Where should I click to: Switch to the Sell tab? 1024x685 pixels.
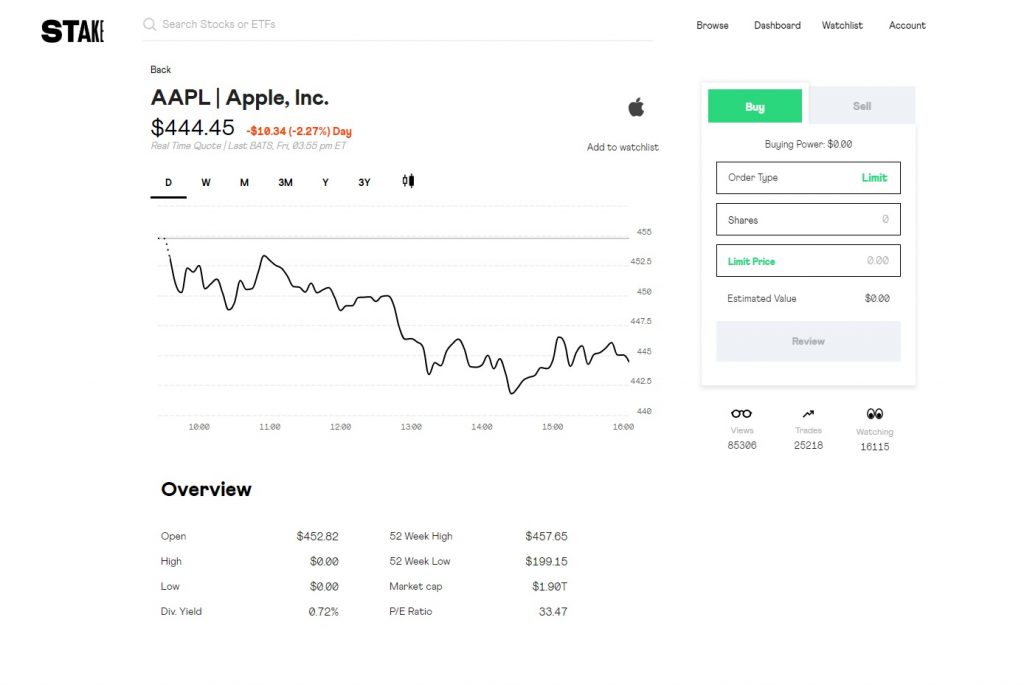coord(862,106)
